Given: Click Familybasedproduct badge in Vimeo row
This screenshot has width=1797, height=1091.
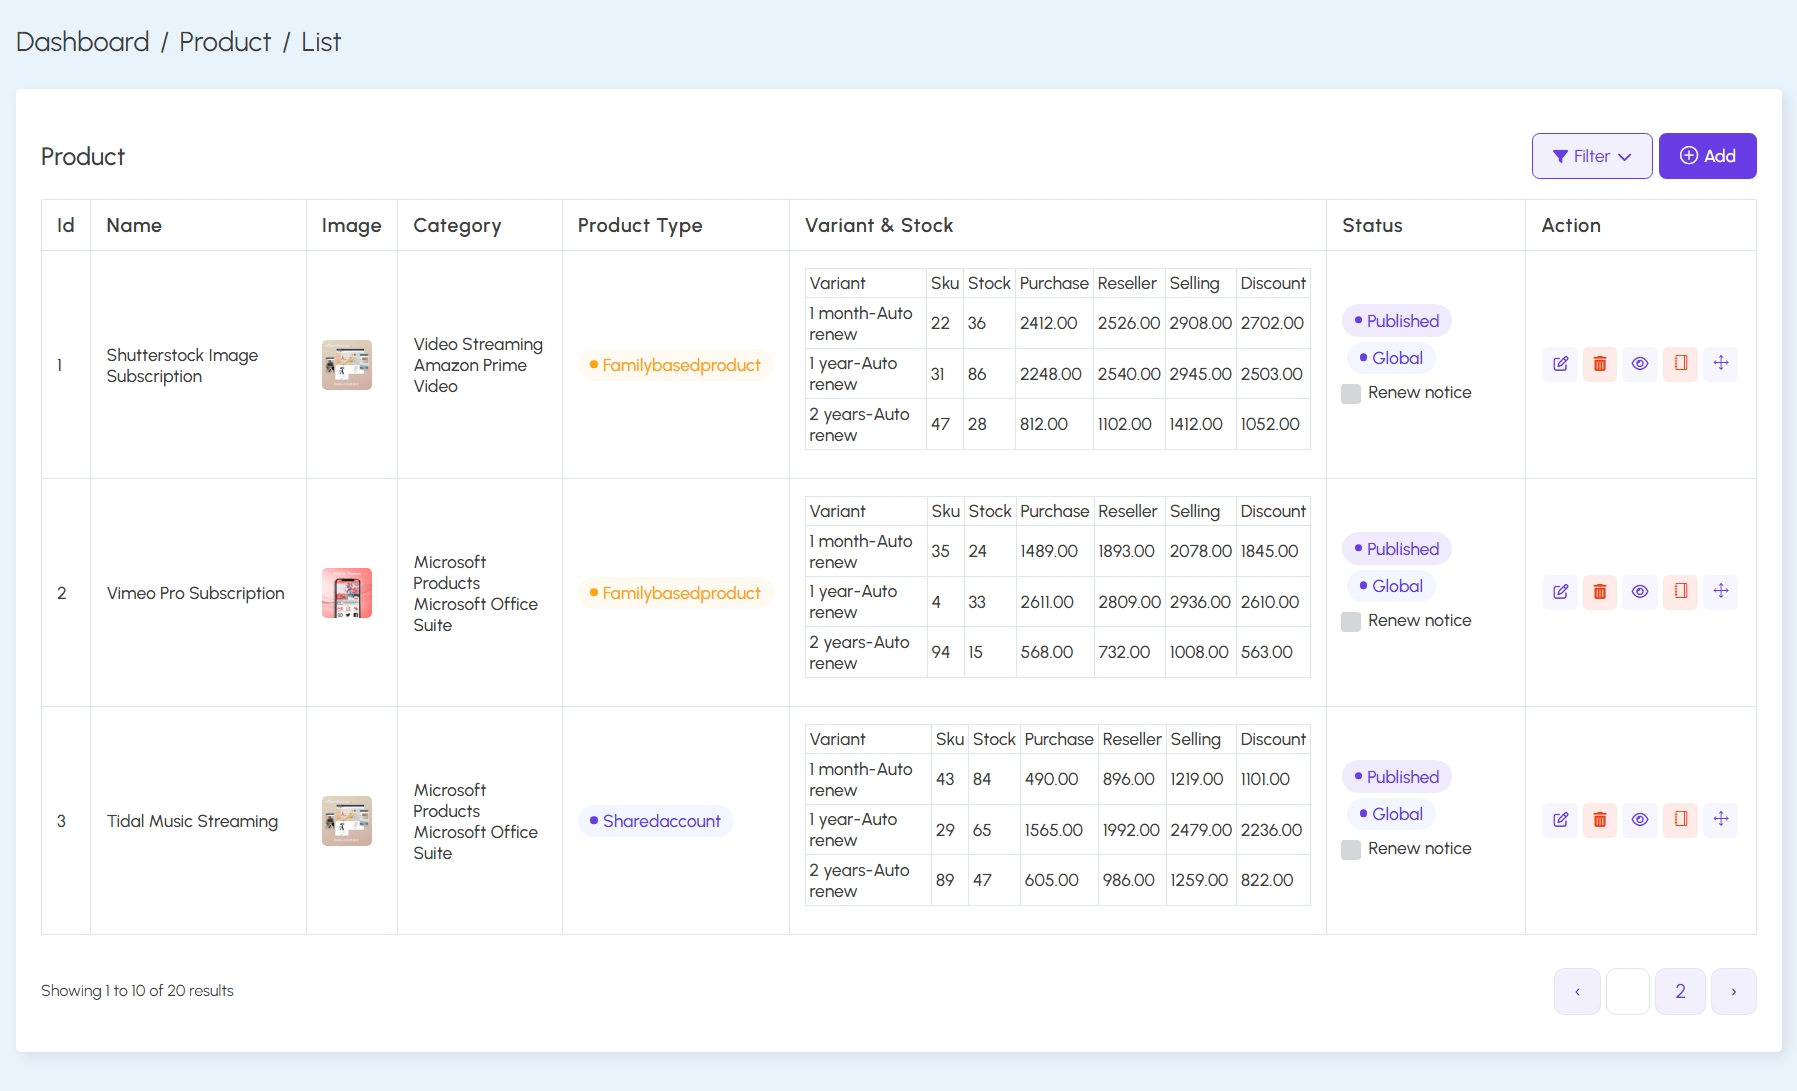Looking at the screenshot, I should [x=676, y=593].
